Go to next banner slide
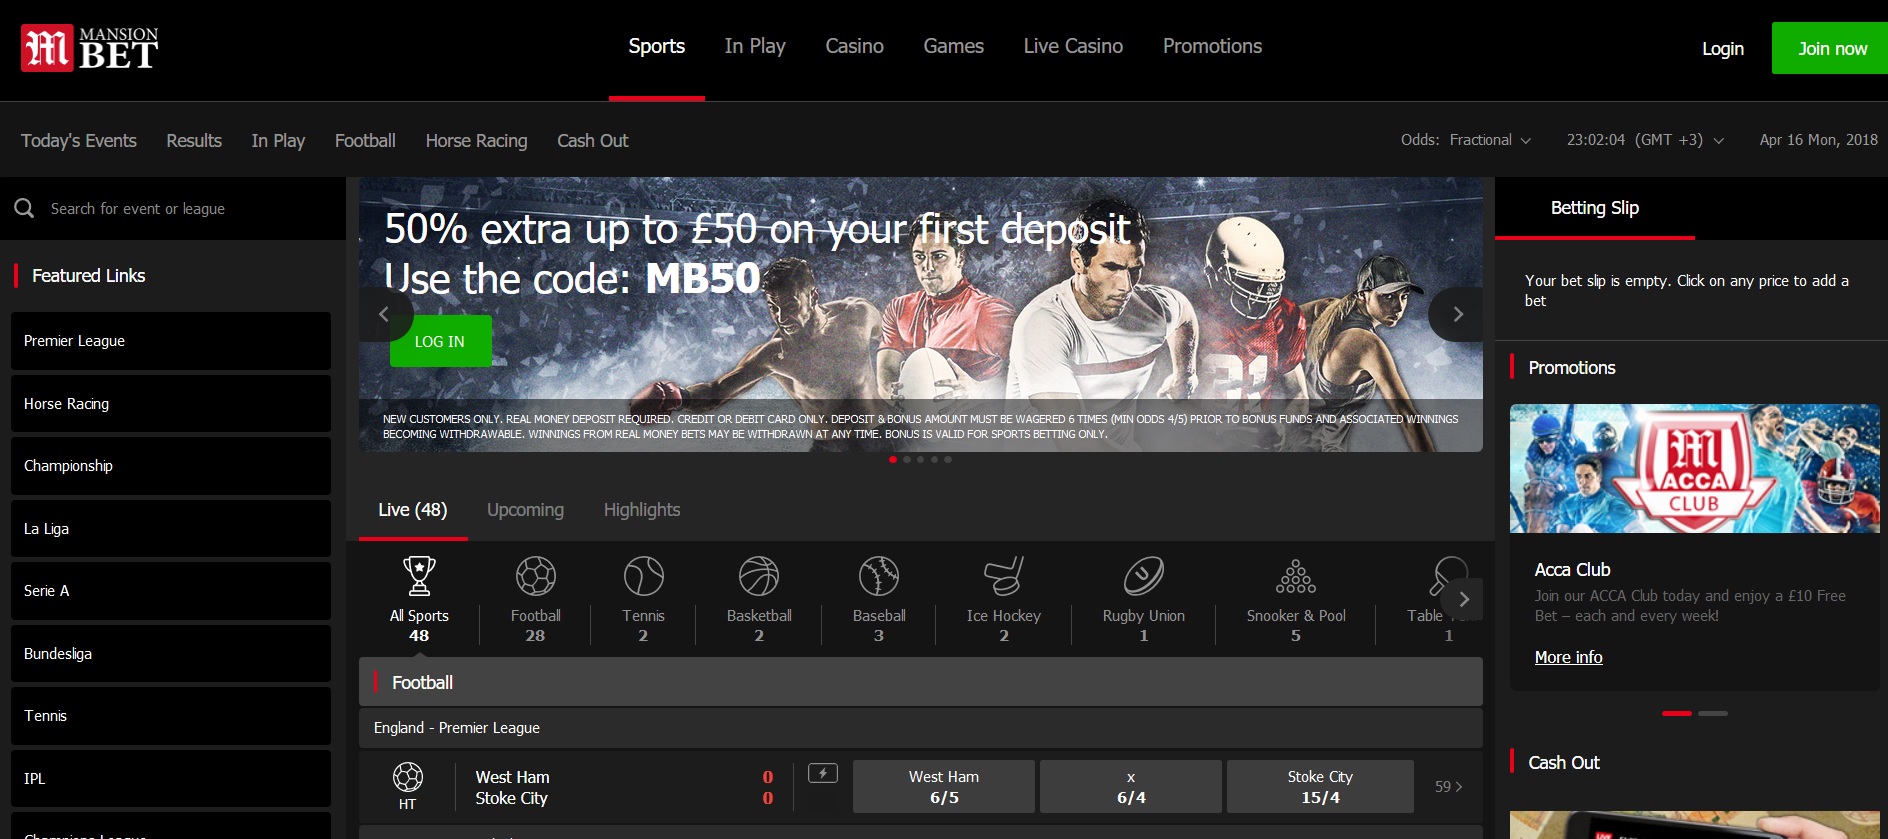Image resolution: width=1888 pixels, height=839 pixels. [x=1457, y=314]
